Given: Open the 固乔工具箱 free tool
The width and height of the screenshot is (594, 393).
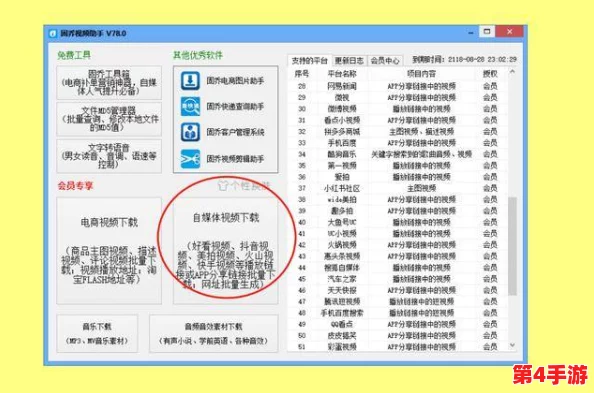Looking at the screenshot, I should pyautogui.click(x=109, y=83).
